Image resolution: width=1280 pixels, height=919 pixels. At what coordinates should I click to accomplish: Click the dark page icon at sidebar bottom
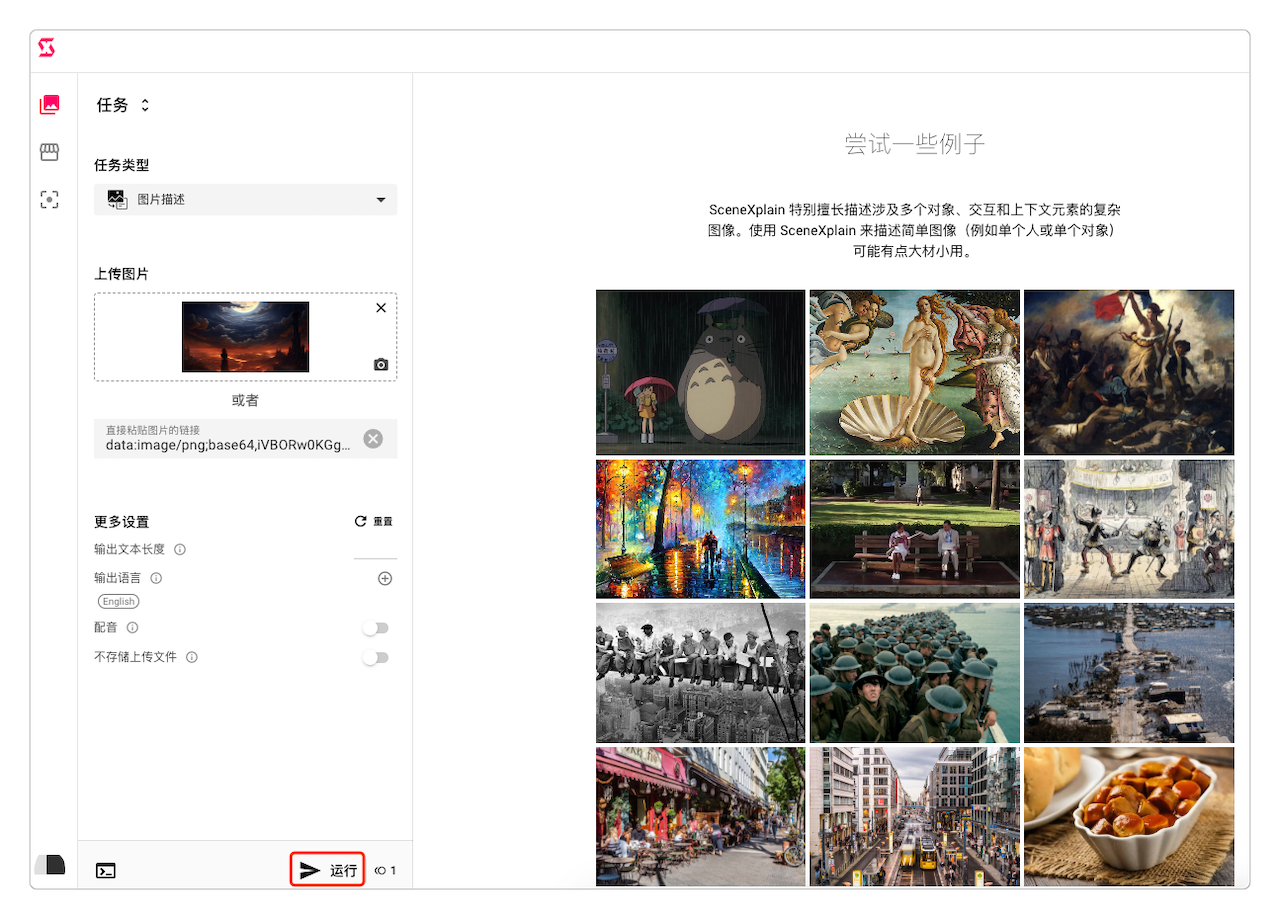(x=50, y=865)
